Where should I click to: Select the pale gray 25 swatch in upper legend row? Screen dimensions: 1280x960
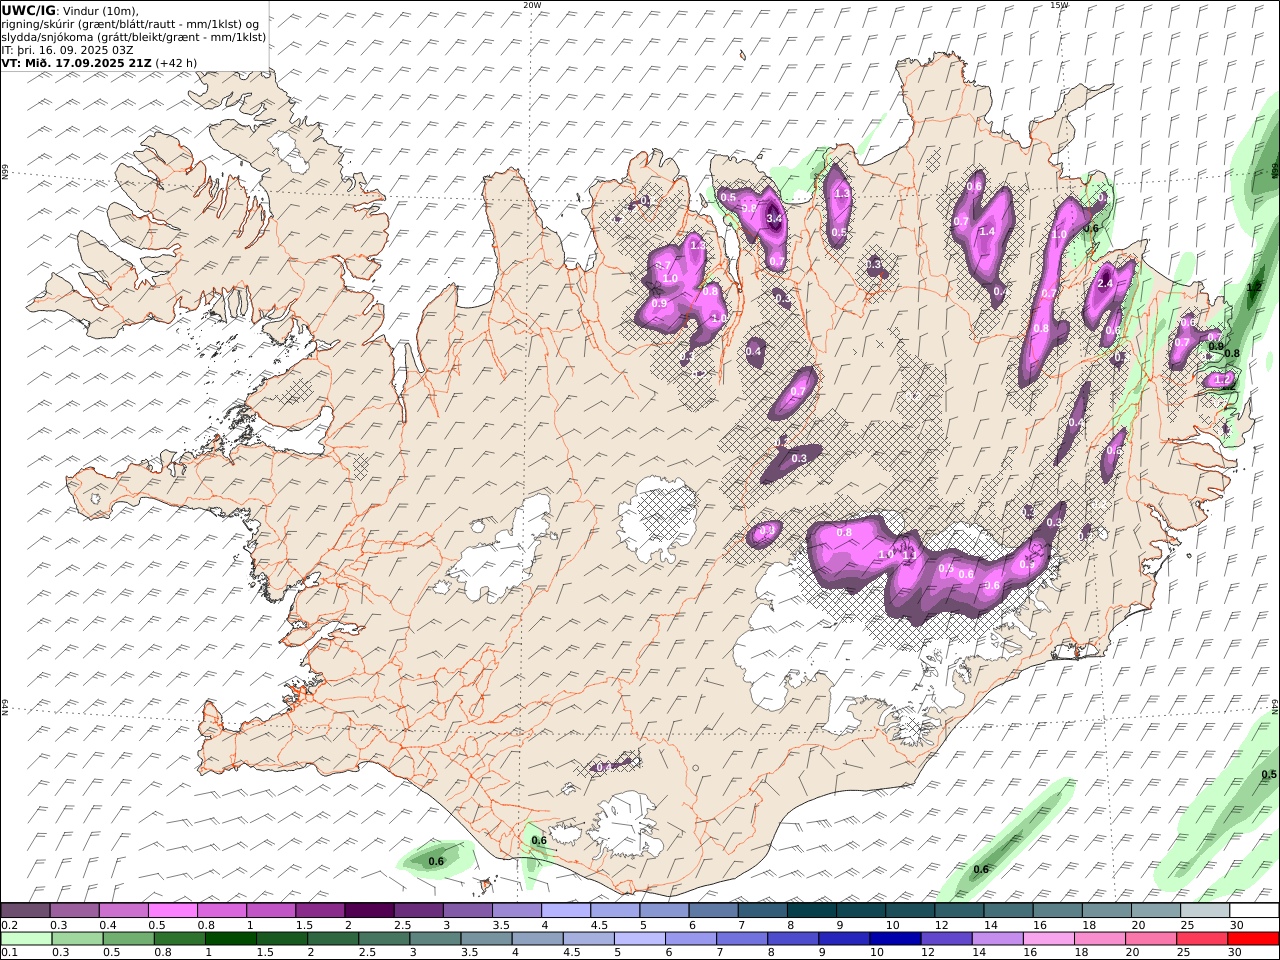tap(1205, 910)
